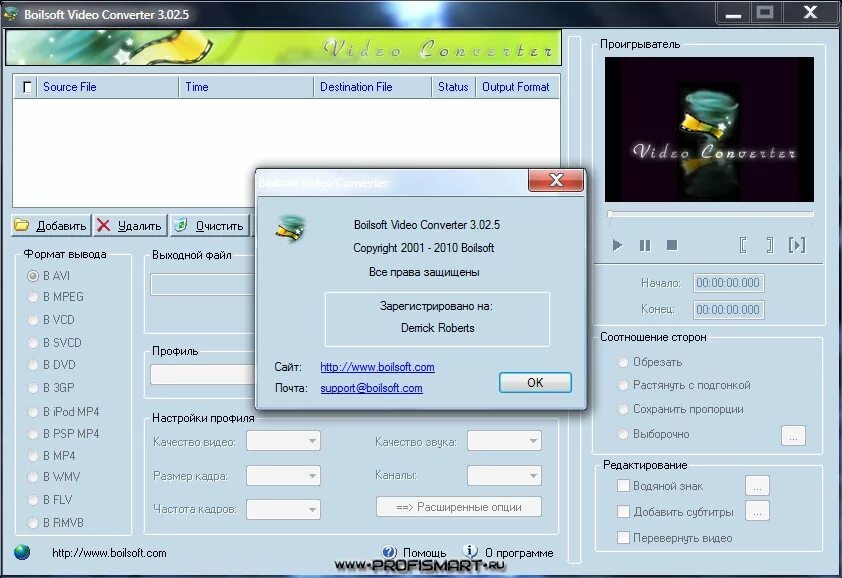This screenshot has height=578, width=842.
Task: Click ellipsis button next to Добавить субтитры
Action: (x=757, y=511)
